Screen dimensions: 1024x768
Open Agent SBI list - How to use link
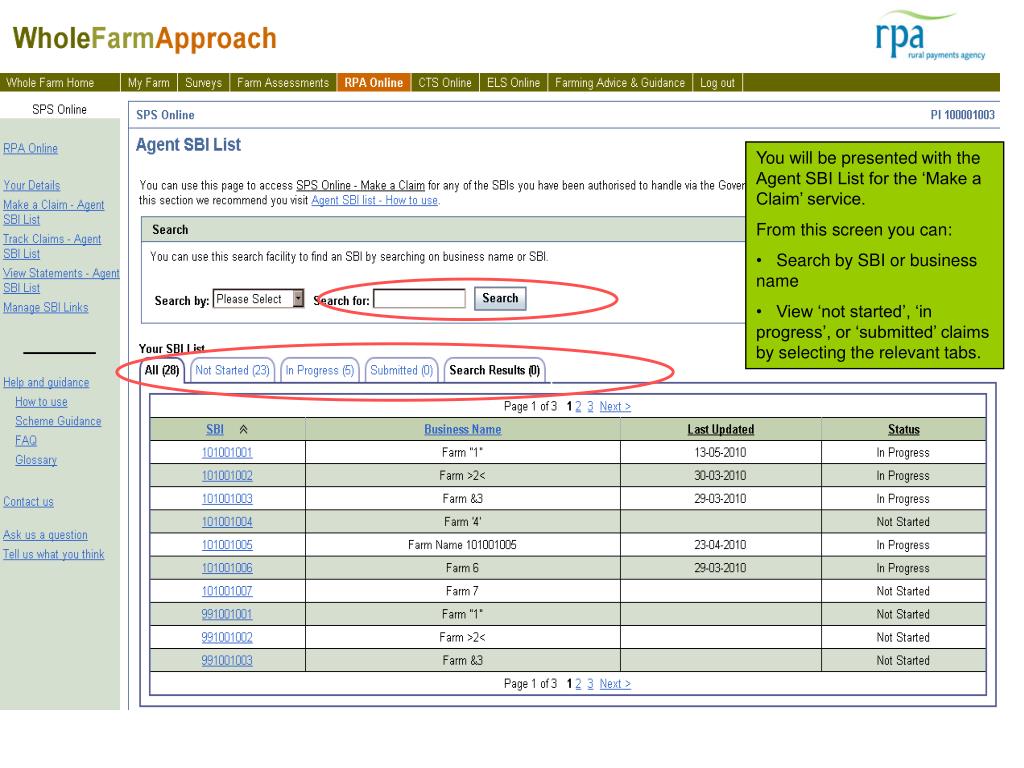pyautogui.click(x=375, y=200)
